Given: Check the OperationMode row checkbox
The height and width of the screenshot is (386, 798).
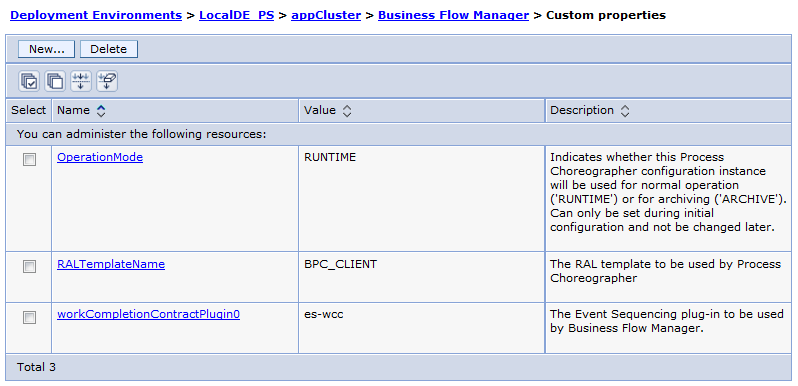Looking at the screenshot, I should (30, 160).
